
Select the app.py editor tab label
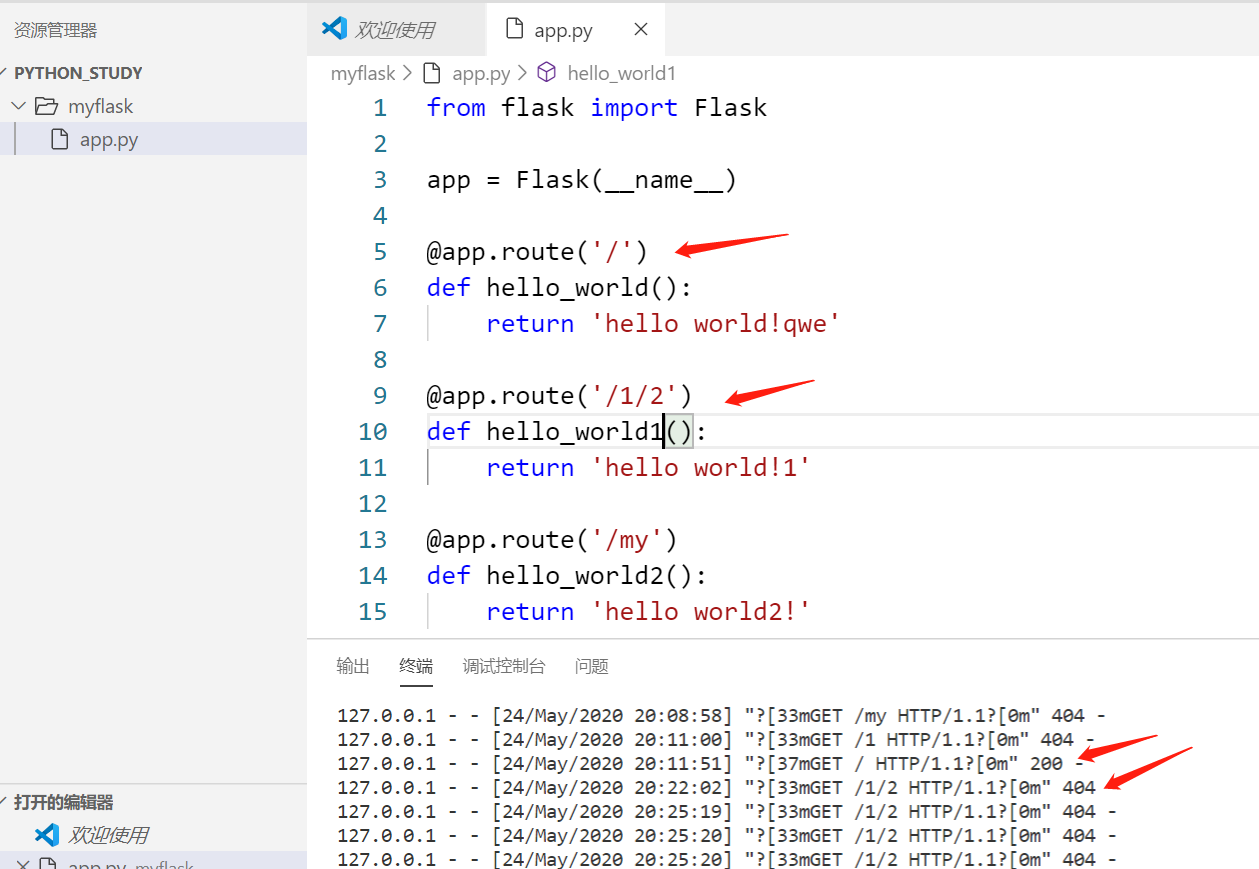pyautogui.click(x=564, y=30)
